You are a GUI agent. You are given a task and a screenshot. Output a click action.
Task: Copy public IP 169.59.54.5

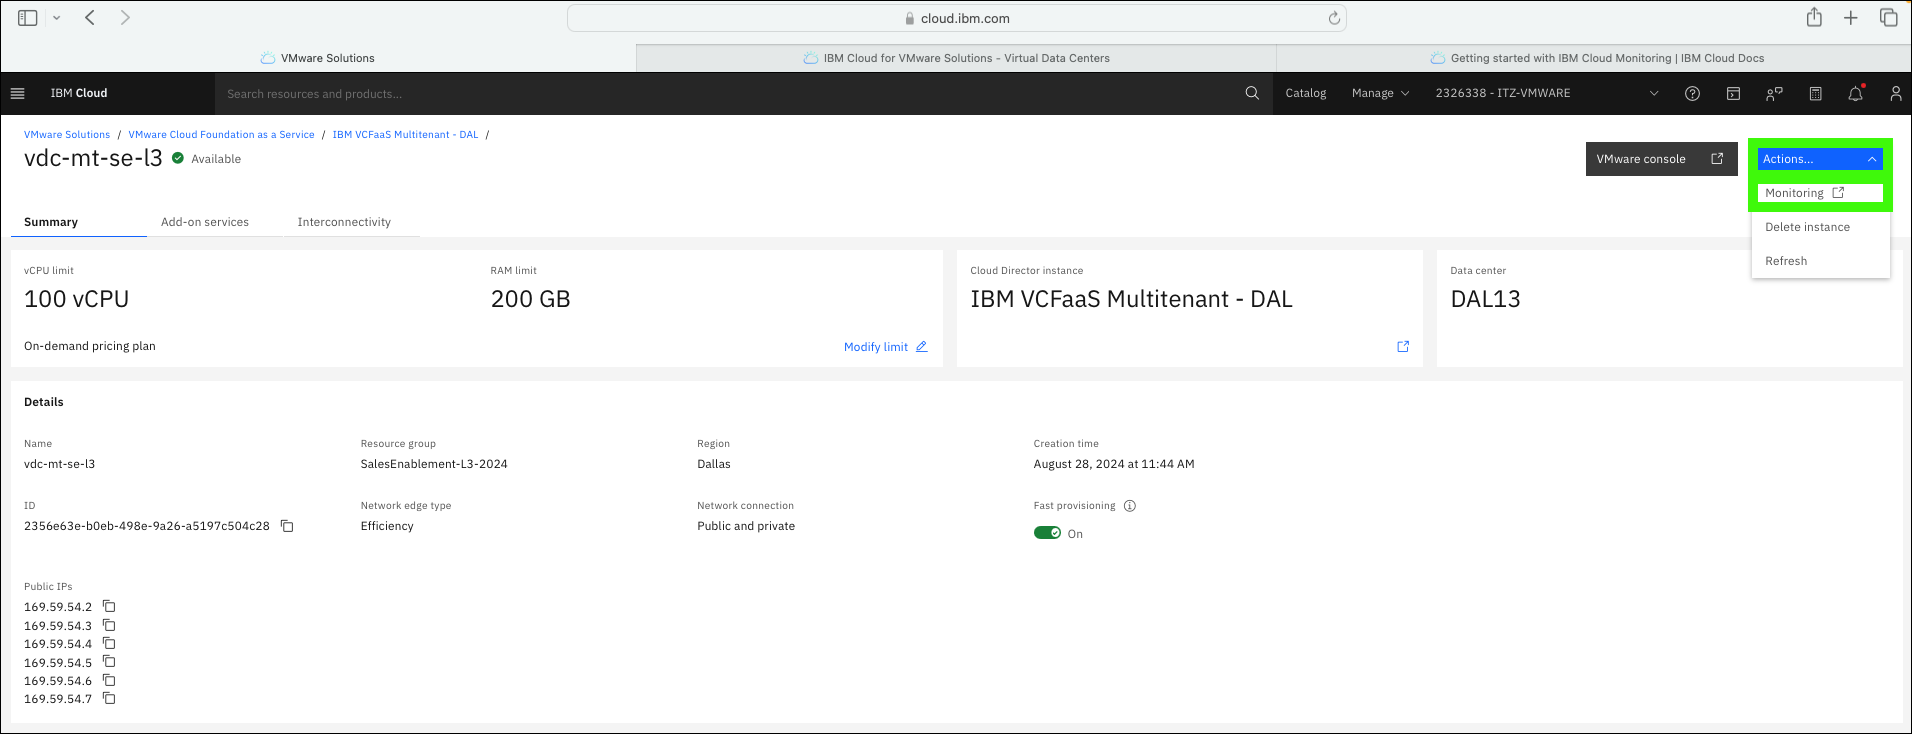(109, 662)
